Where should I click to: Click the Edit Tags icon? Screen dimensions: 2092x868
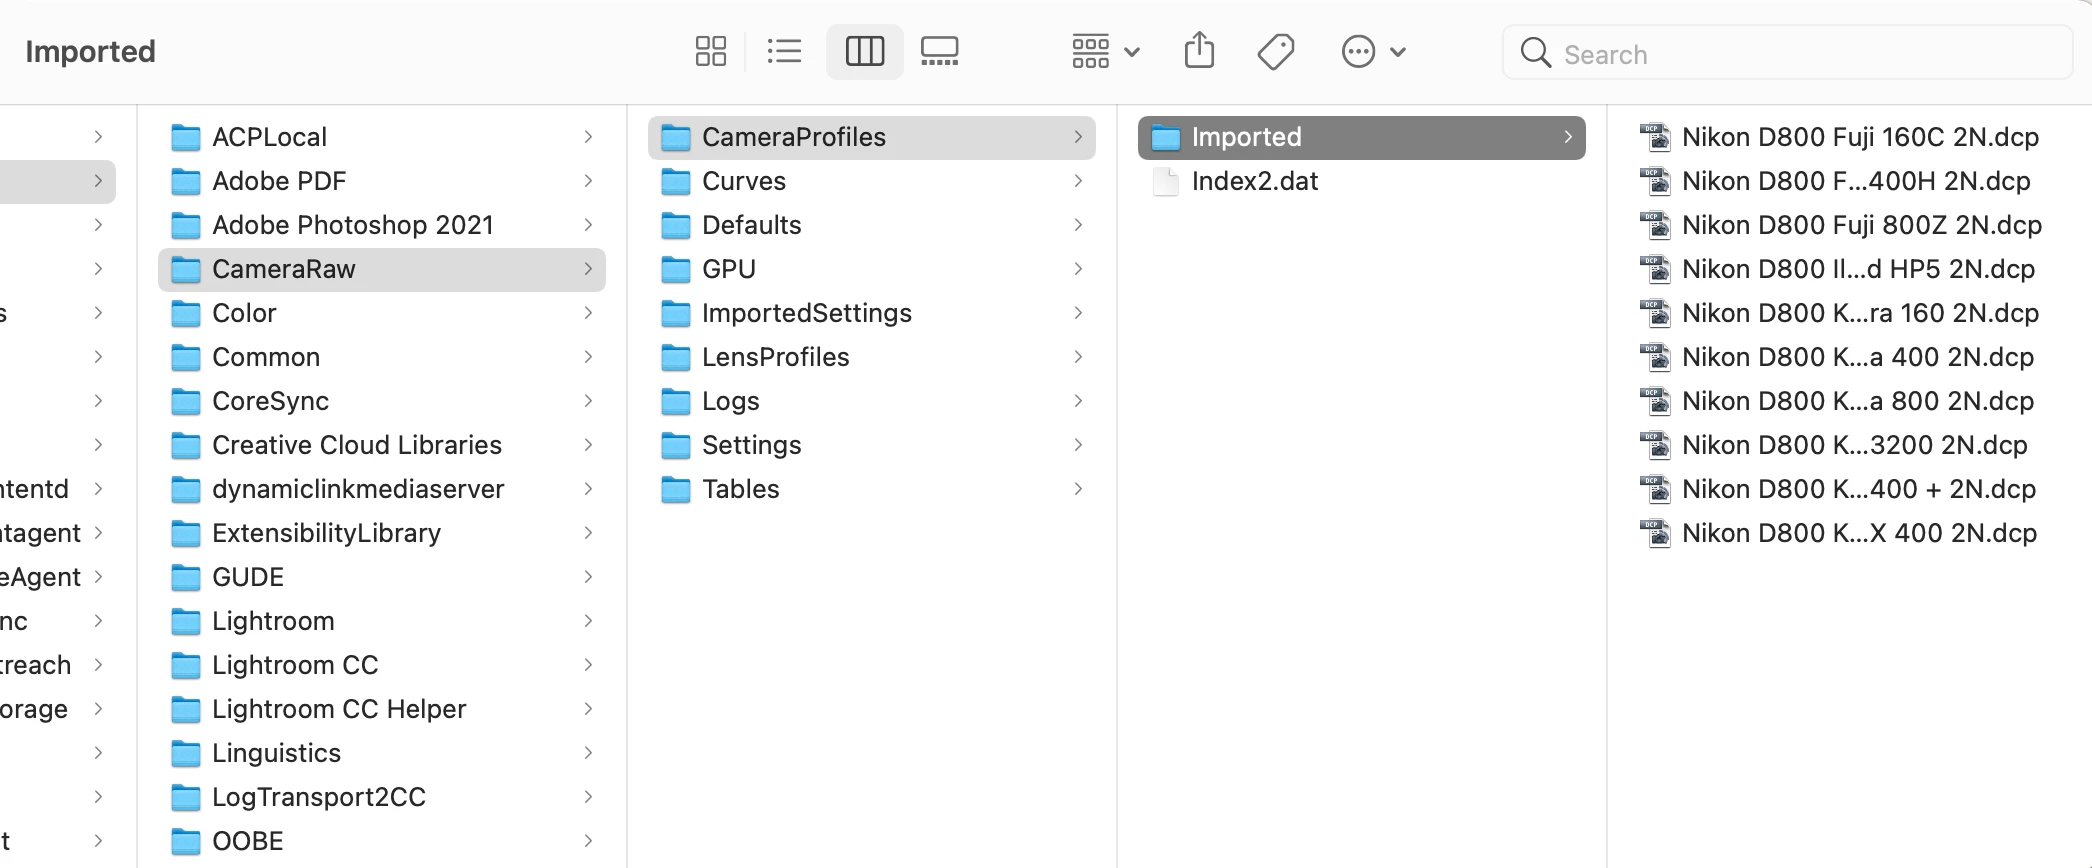1276,51
